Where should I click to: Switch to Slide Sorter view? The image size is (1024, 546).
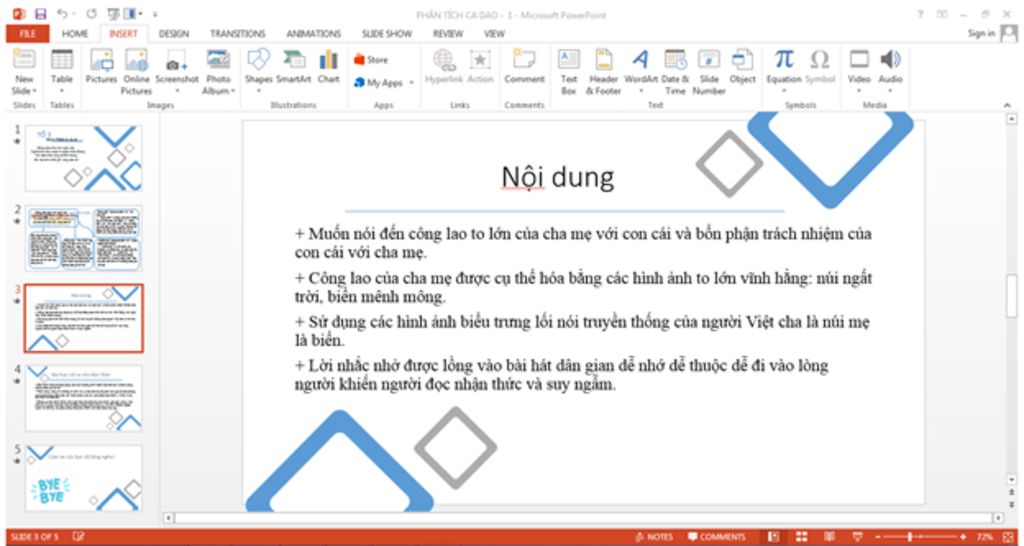[x=801, y=537]
